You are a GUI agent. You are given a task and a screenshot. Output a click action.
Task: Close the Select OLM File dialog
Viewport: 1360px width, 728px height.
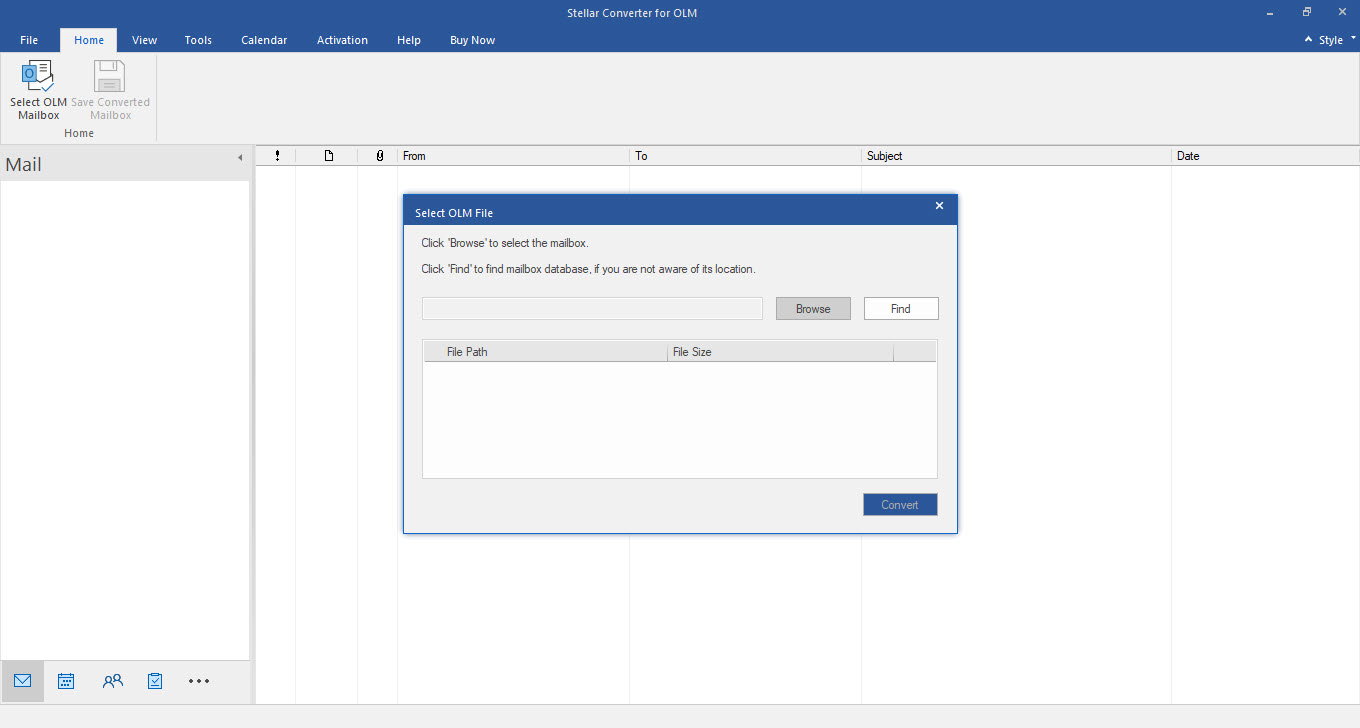pos(939,206)
